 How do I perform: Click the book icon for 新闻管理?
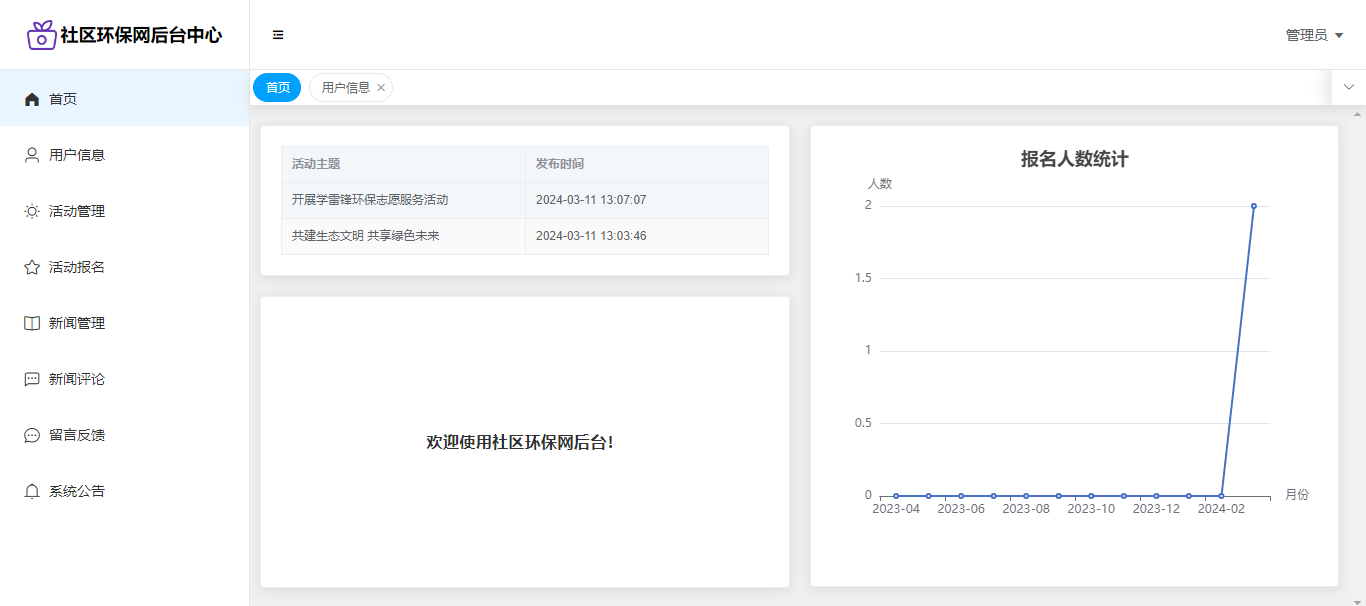pos(32,323)
